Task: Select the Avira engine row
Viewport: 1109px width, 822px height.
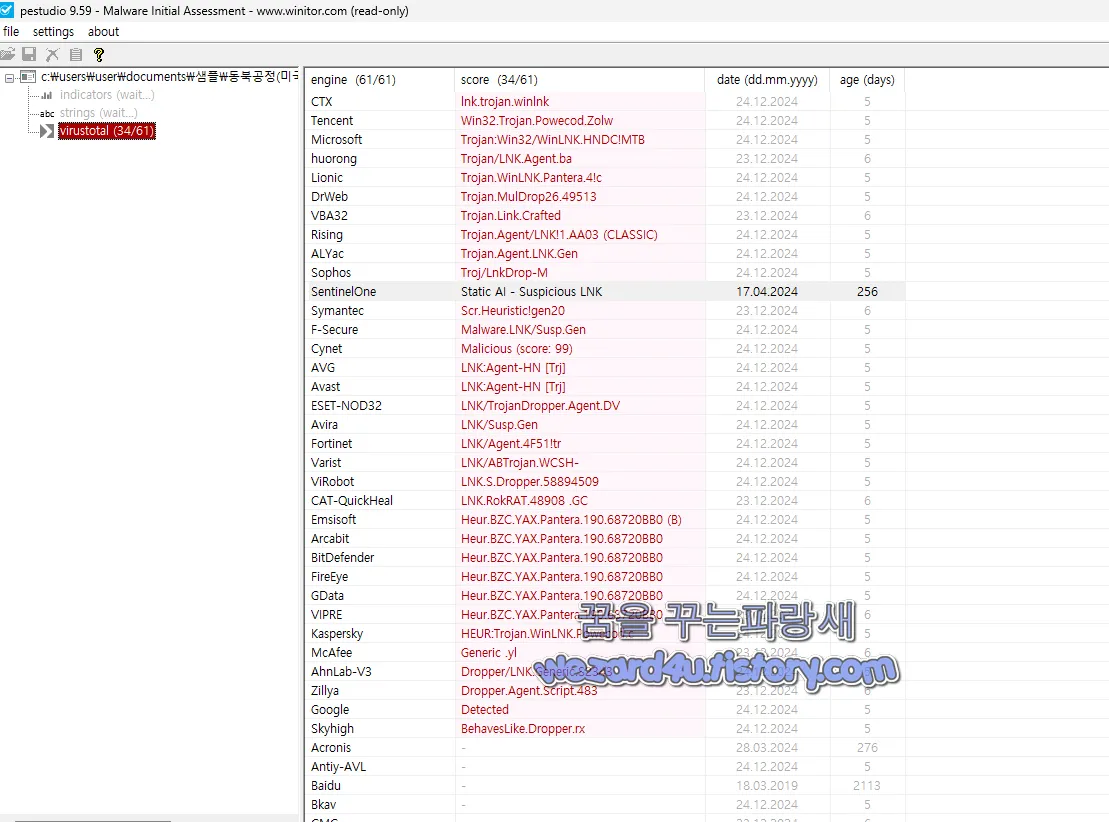Action: point(605,425)
